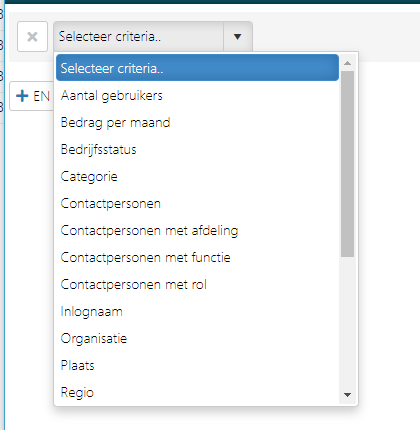Image resolution: width=420 pixels, height=430 pixels.
Task: Choose 'Organisatie' from the list
Action: (x=197, y=339)
